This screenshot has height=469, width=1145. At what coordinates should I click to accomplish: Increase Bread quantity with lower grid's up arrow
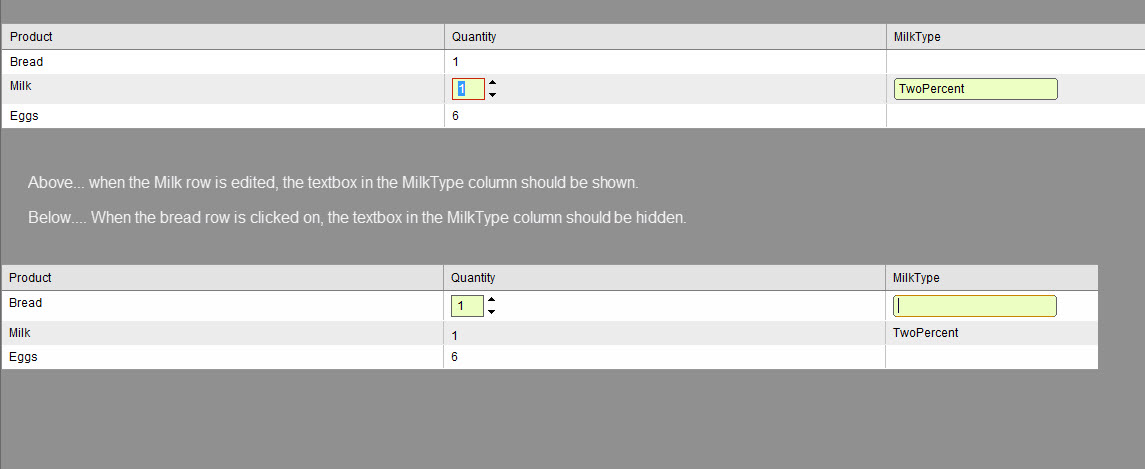tap(492, 300)
